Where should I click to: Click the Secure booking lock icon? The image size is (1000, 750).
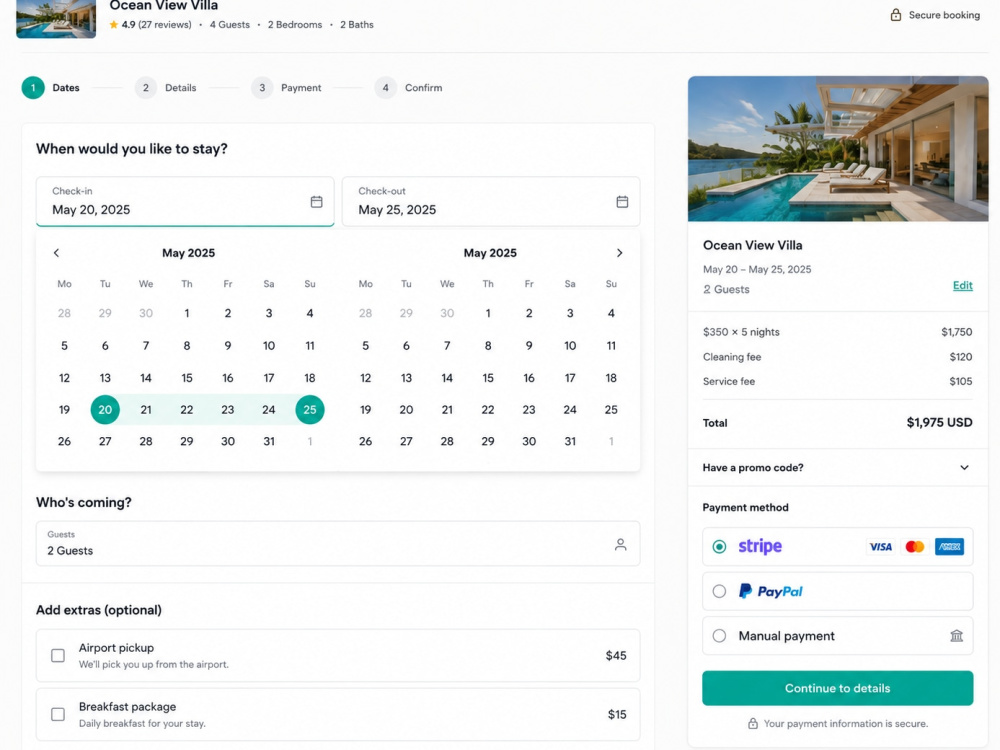[896, 15]
